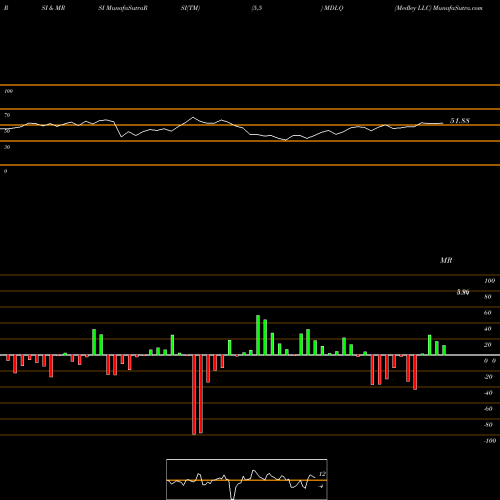Image resolution: width=500 pixels, height=500 pixels.
Task: Click the MR panel title label
Action: [x=446, y=260]
